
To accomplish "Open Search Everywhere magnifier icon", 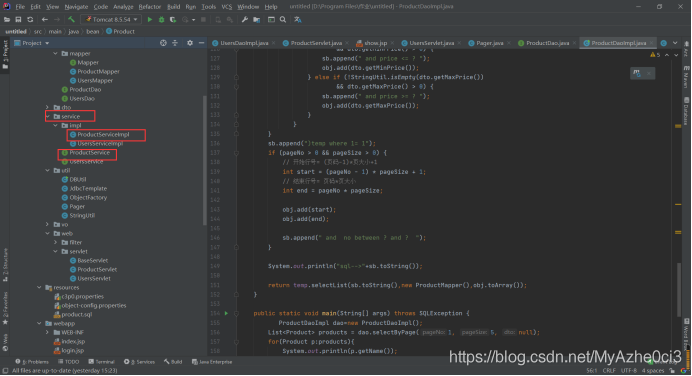I will pyautogui.click(x=283, y=19).
